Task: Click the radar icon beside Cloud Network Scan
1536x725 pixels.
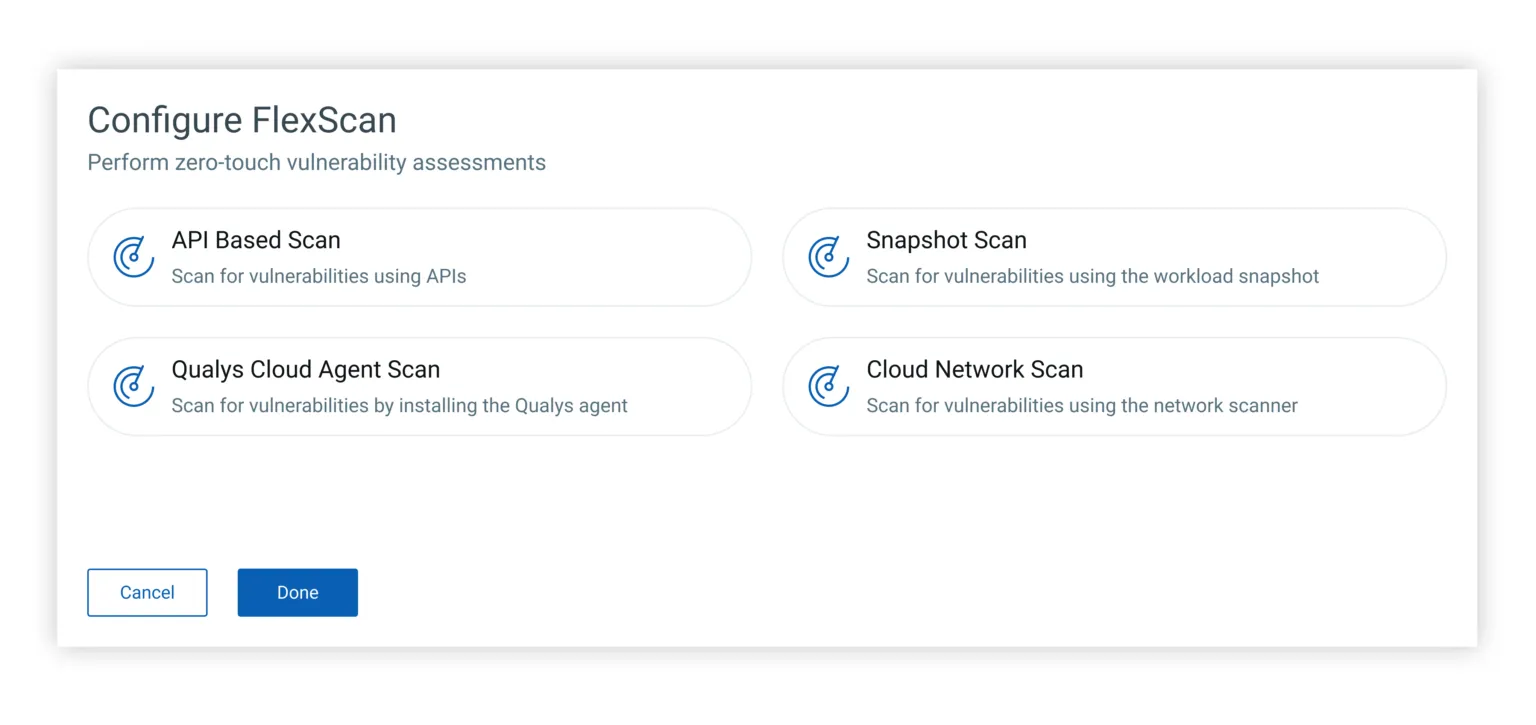Action: [x=828, y=386]
